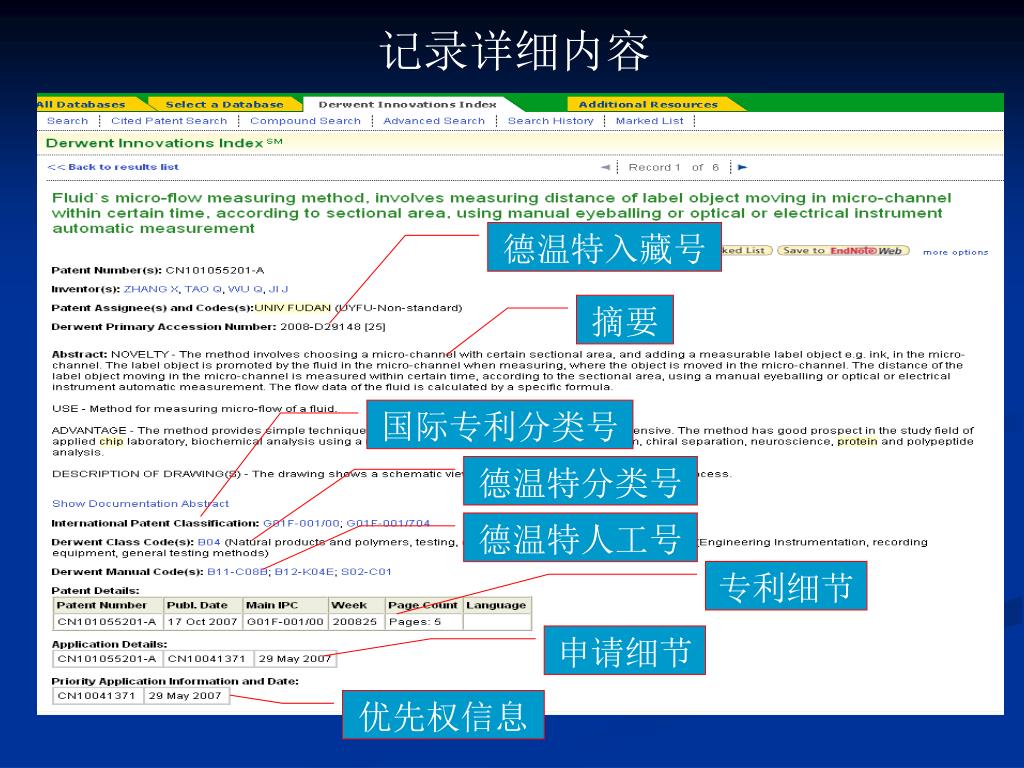Image resolution: width=1024 pixels, height=768 pixels.
Task: Open inventor JI J link
Action: tap(278, 289)
